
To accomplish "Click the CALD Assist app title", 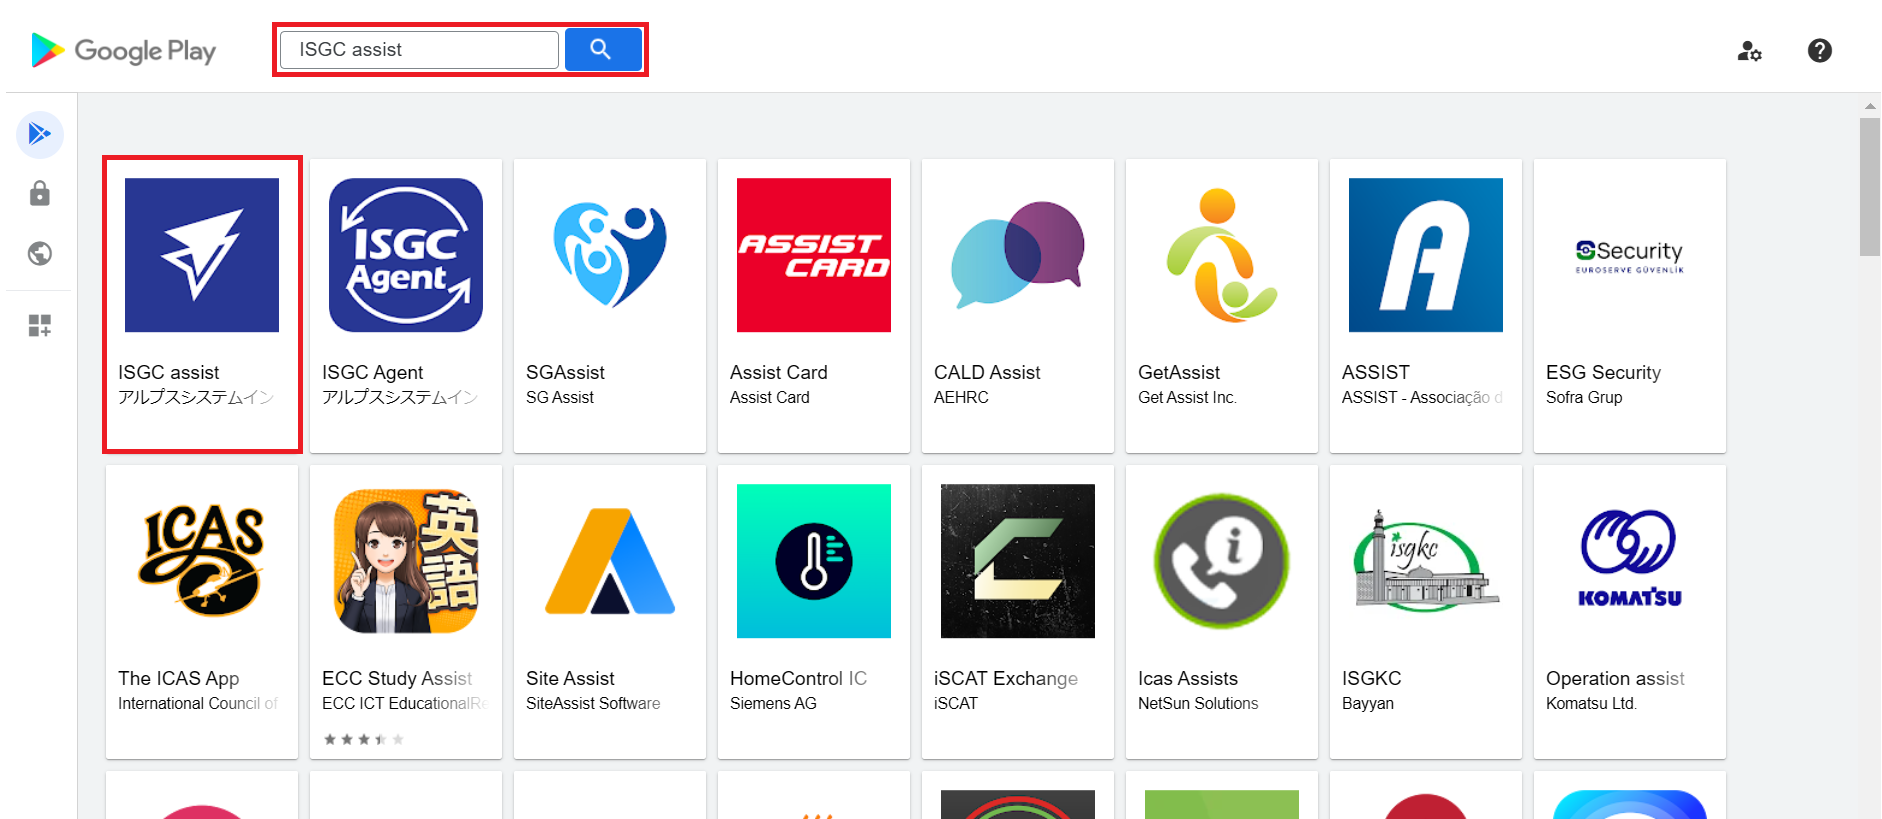I will coord(987,372).
